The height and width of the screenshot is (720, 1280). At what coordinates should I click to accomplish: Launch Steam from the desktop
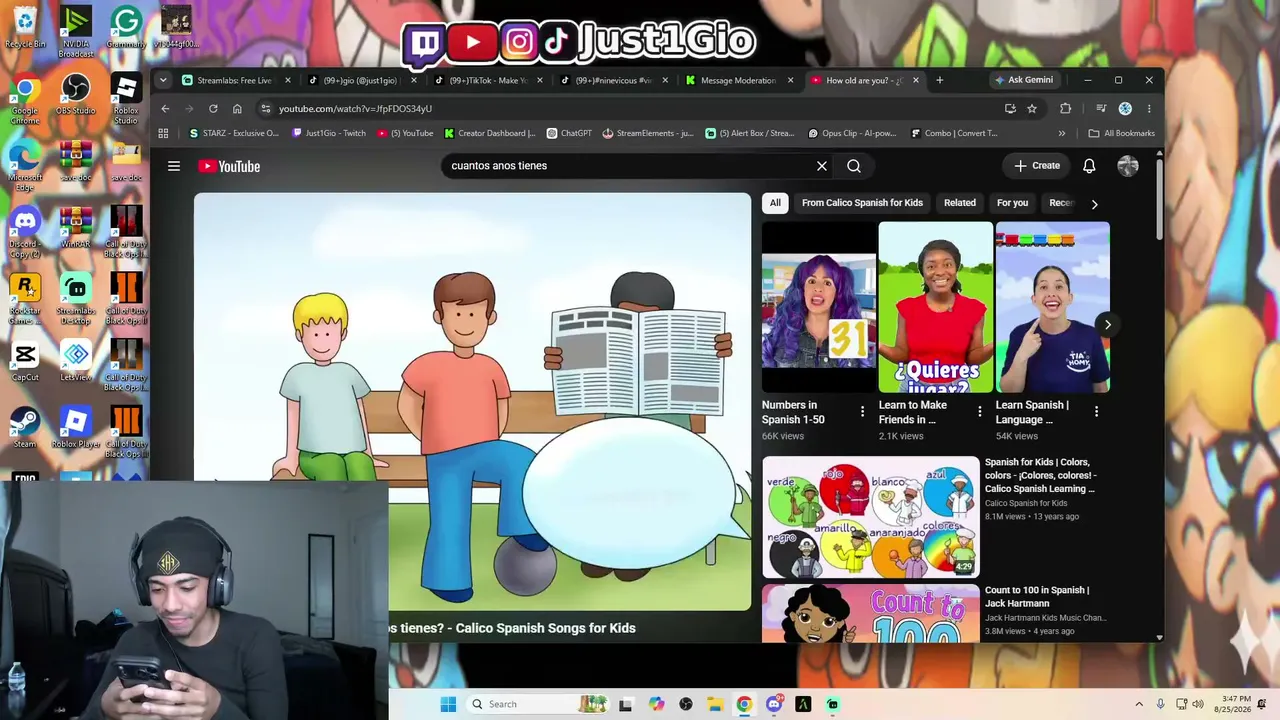click(25, 428)
